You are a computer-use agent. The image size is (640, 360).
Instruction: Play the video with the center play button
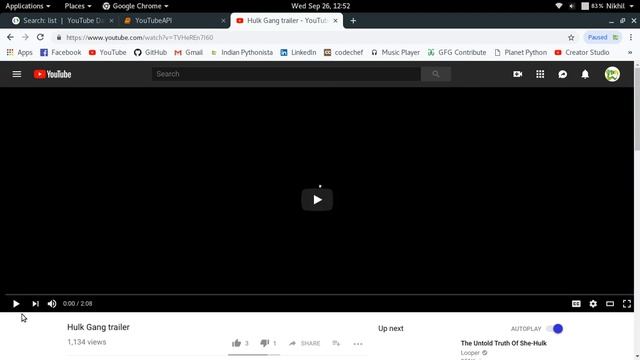(x=317, y=200)
